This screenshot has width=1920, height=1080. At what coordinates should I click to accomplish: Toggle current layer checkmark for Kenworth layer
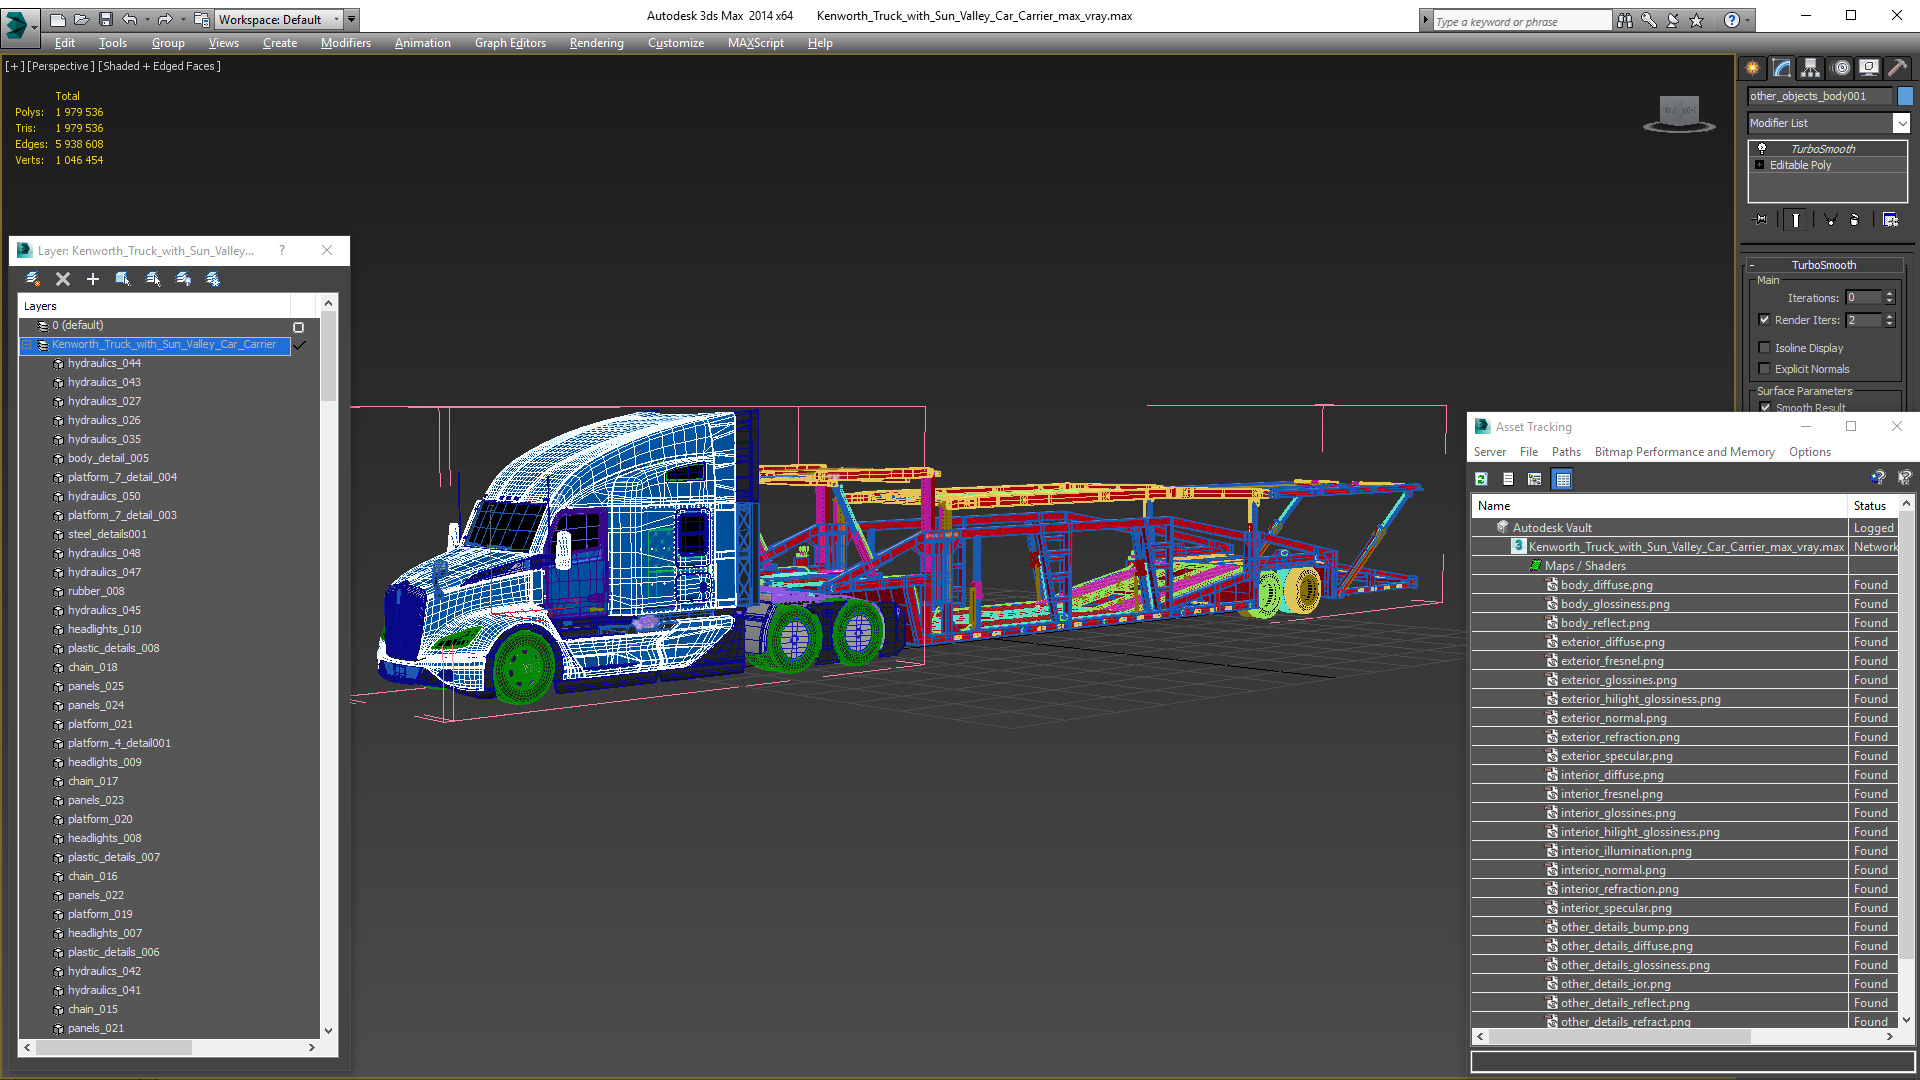pyautogui.click(x=298, y=345)
